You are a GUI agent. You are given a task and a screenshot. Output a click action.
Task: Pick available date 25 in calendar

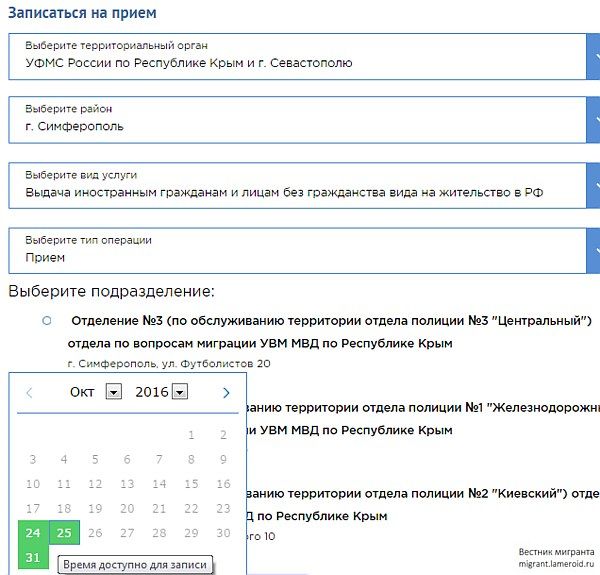[x=64, y=533]
